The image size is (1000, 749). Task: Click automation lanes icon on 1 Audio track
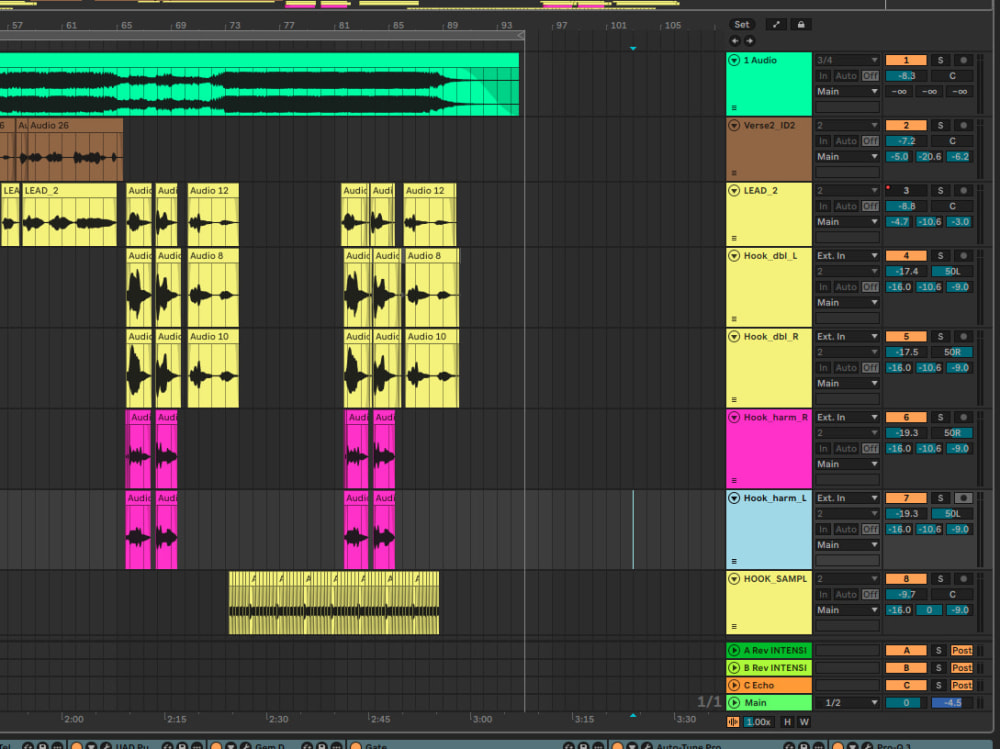(x=734, y=108)
